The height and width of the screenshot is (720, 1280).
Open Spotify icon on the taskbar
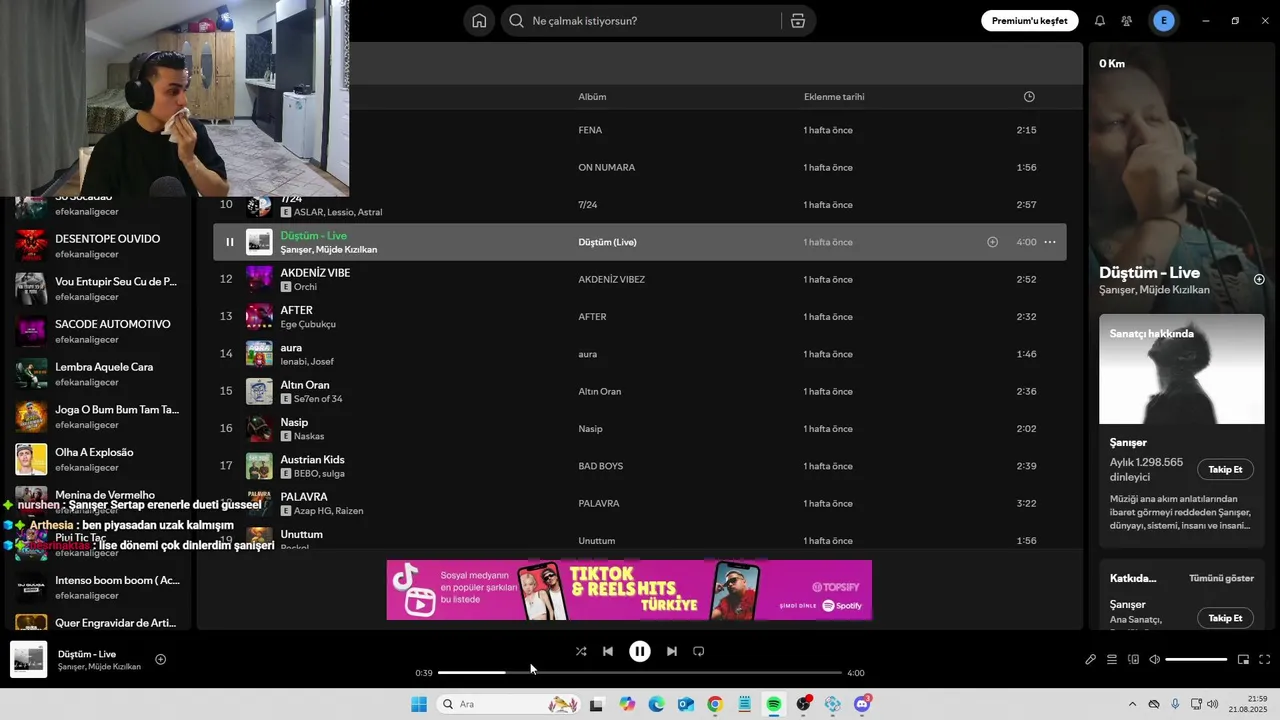[774, 704]
